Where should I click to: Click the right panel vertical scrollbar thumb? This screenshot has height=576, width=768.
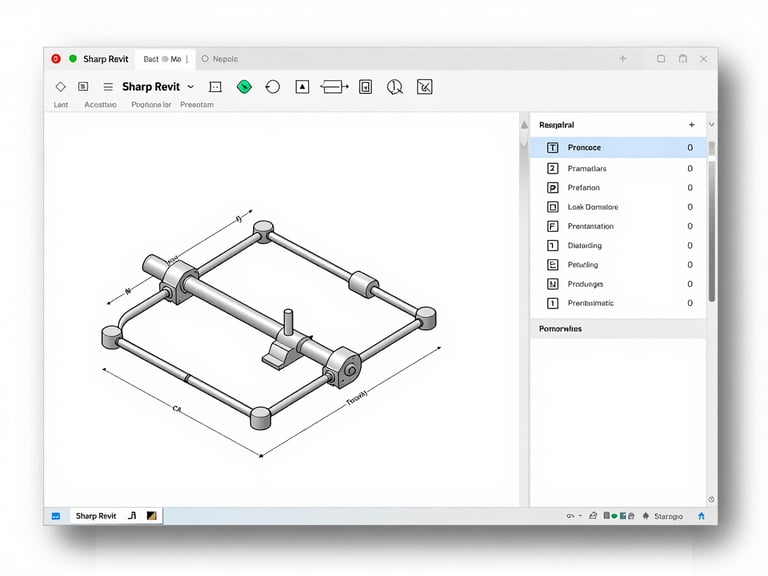(712, 230)
